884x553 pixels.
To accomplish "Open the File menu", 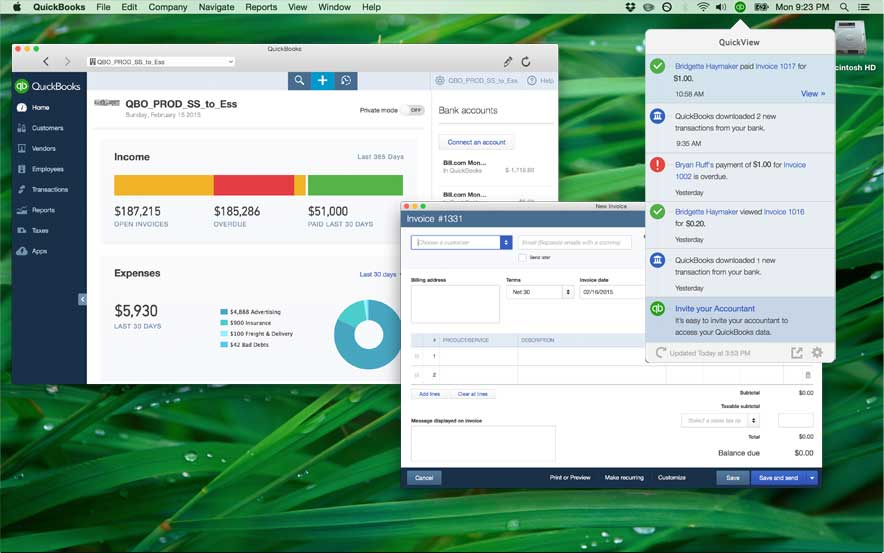I will [103, 7].
